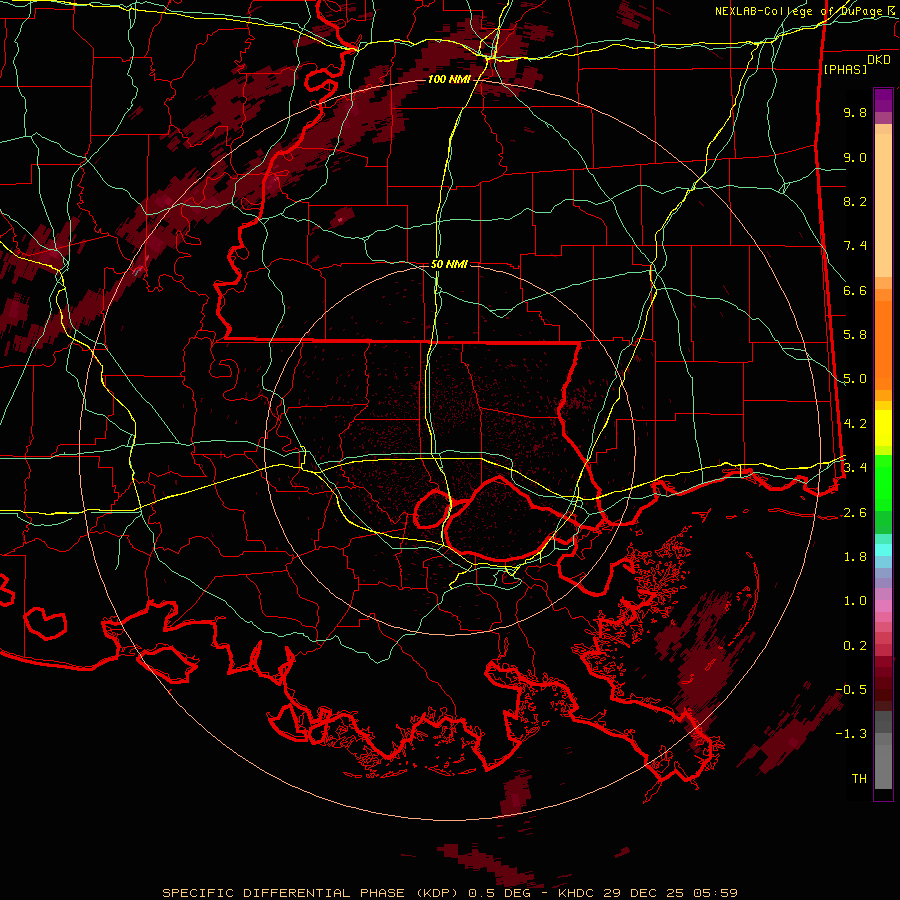This screenshot has height=900, width=900.
Task: Click the 100 NMI range ring label
Action: (x=448, y=79)
